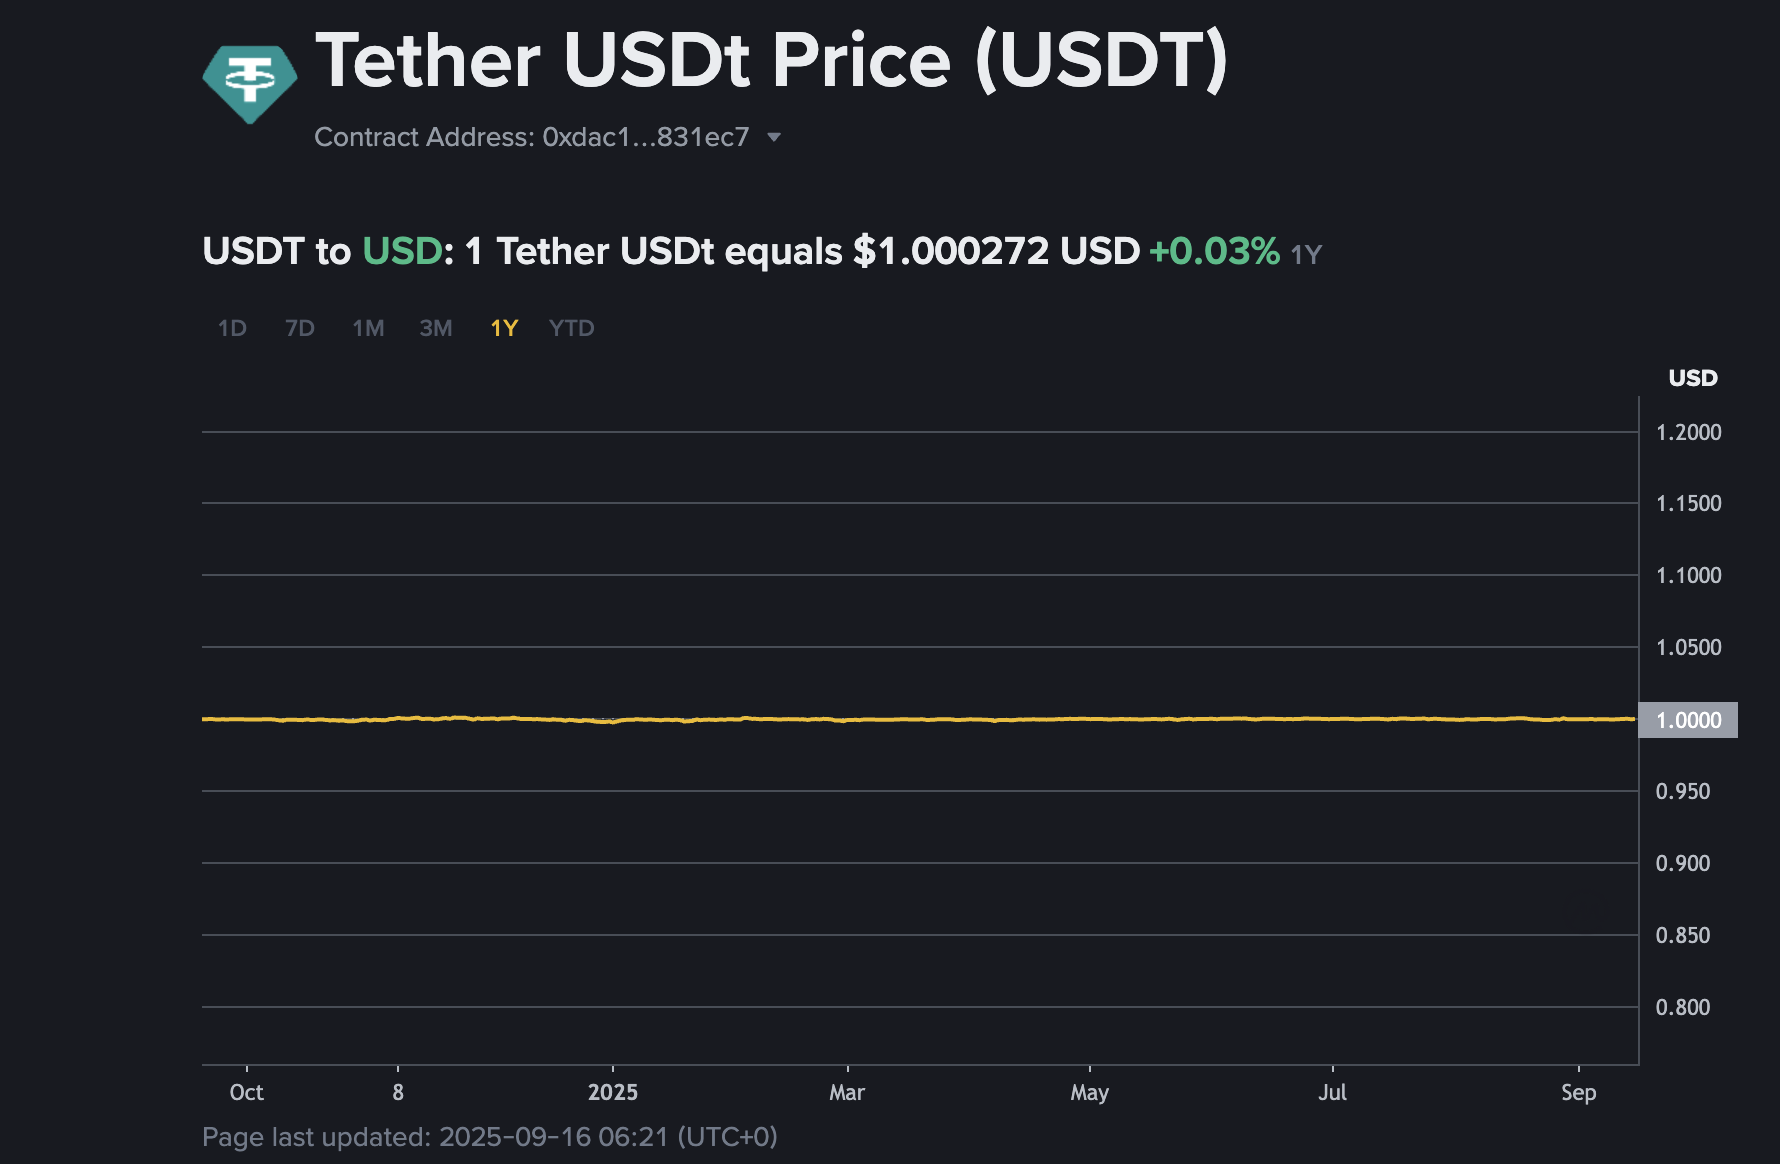Click the green USD link
1780x1164 pixels.
tap(401, 251)
